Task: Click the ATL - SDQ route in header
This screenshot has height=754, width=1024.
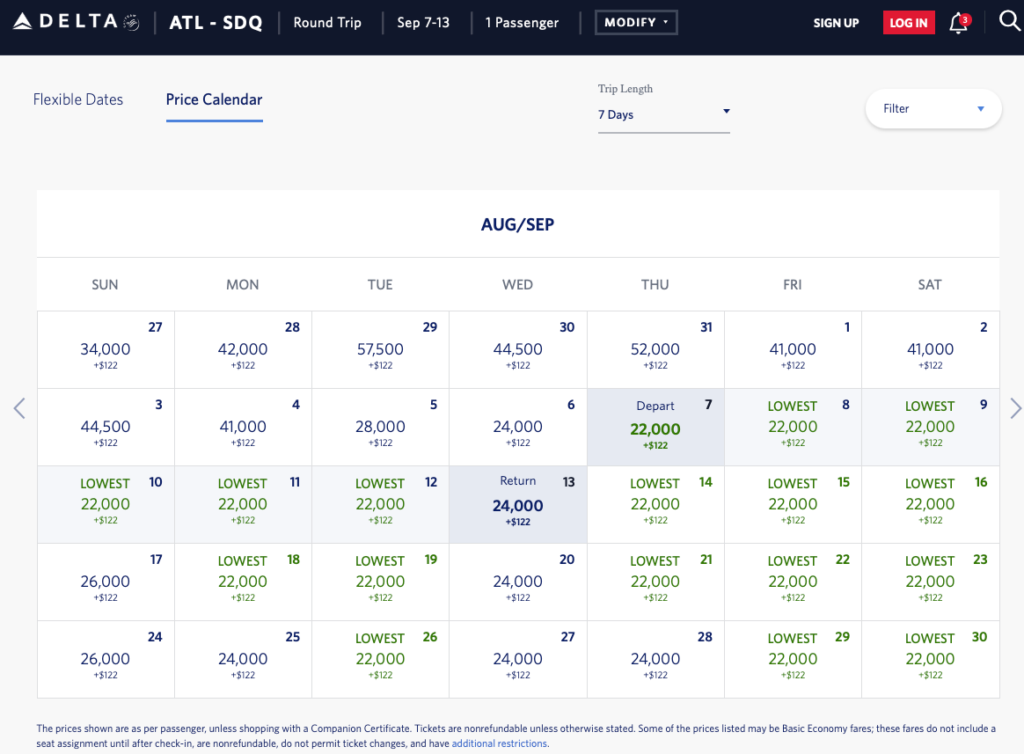Action: (x=216, y=23)
